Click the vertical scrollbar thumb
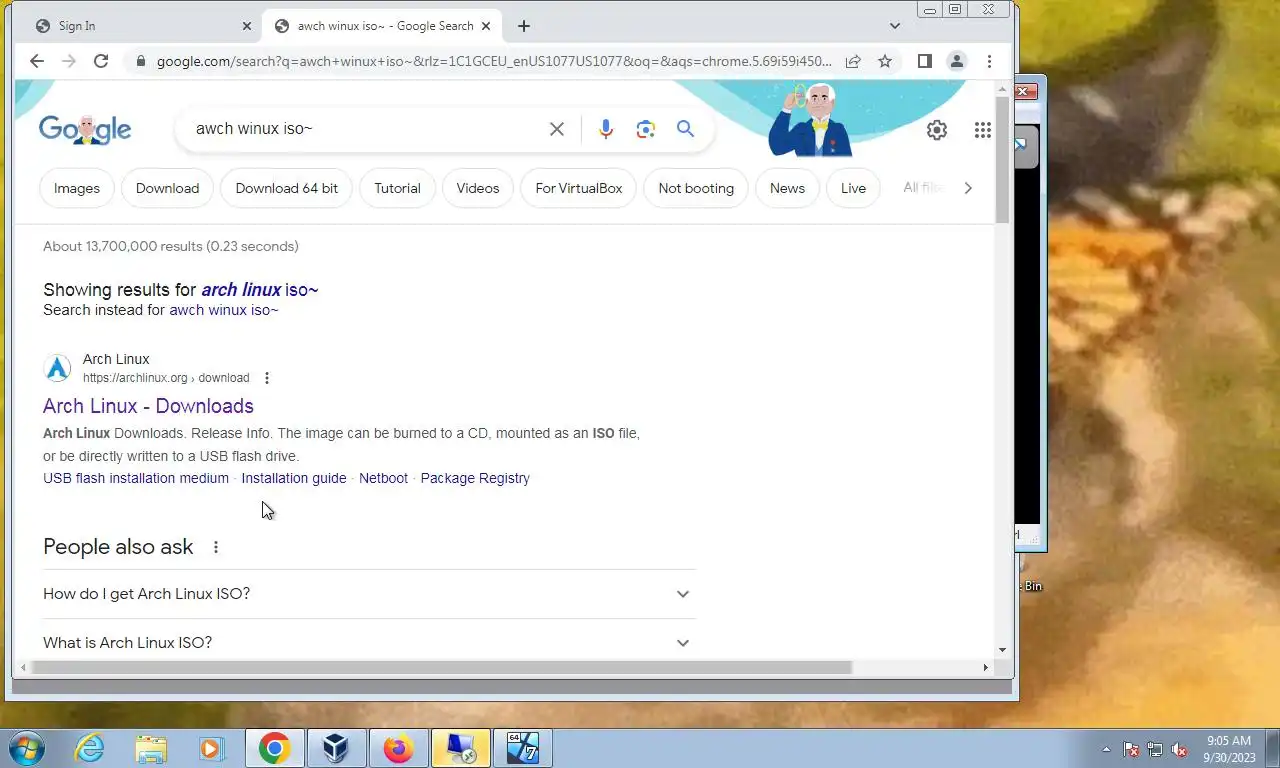This screenshot has height=768, width=1280. click(x=1003, y=160)
